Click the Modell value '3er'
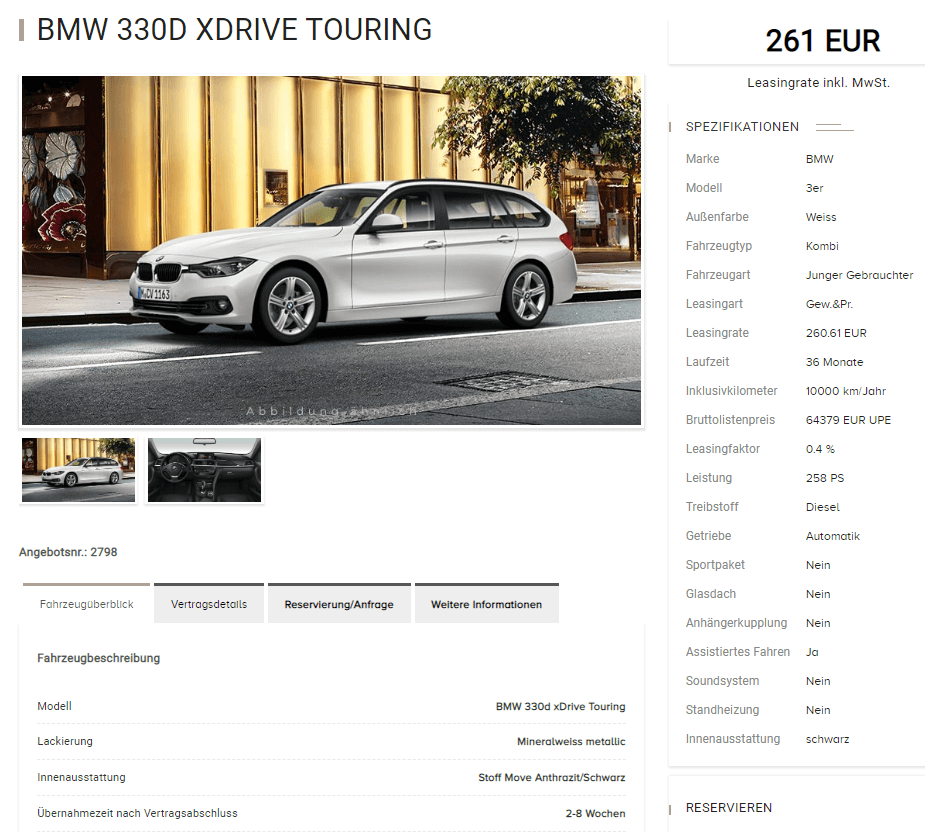 [814, 188]
